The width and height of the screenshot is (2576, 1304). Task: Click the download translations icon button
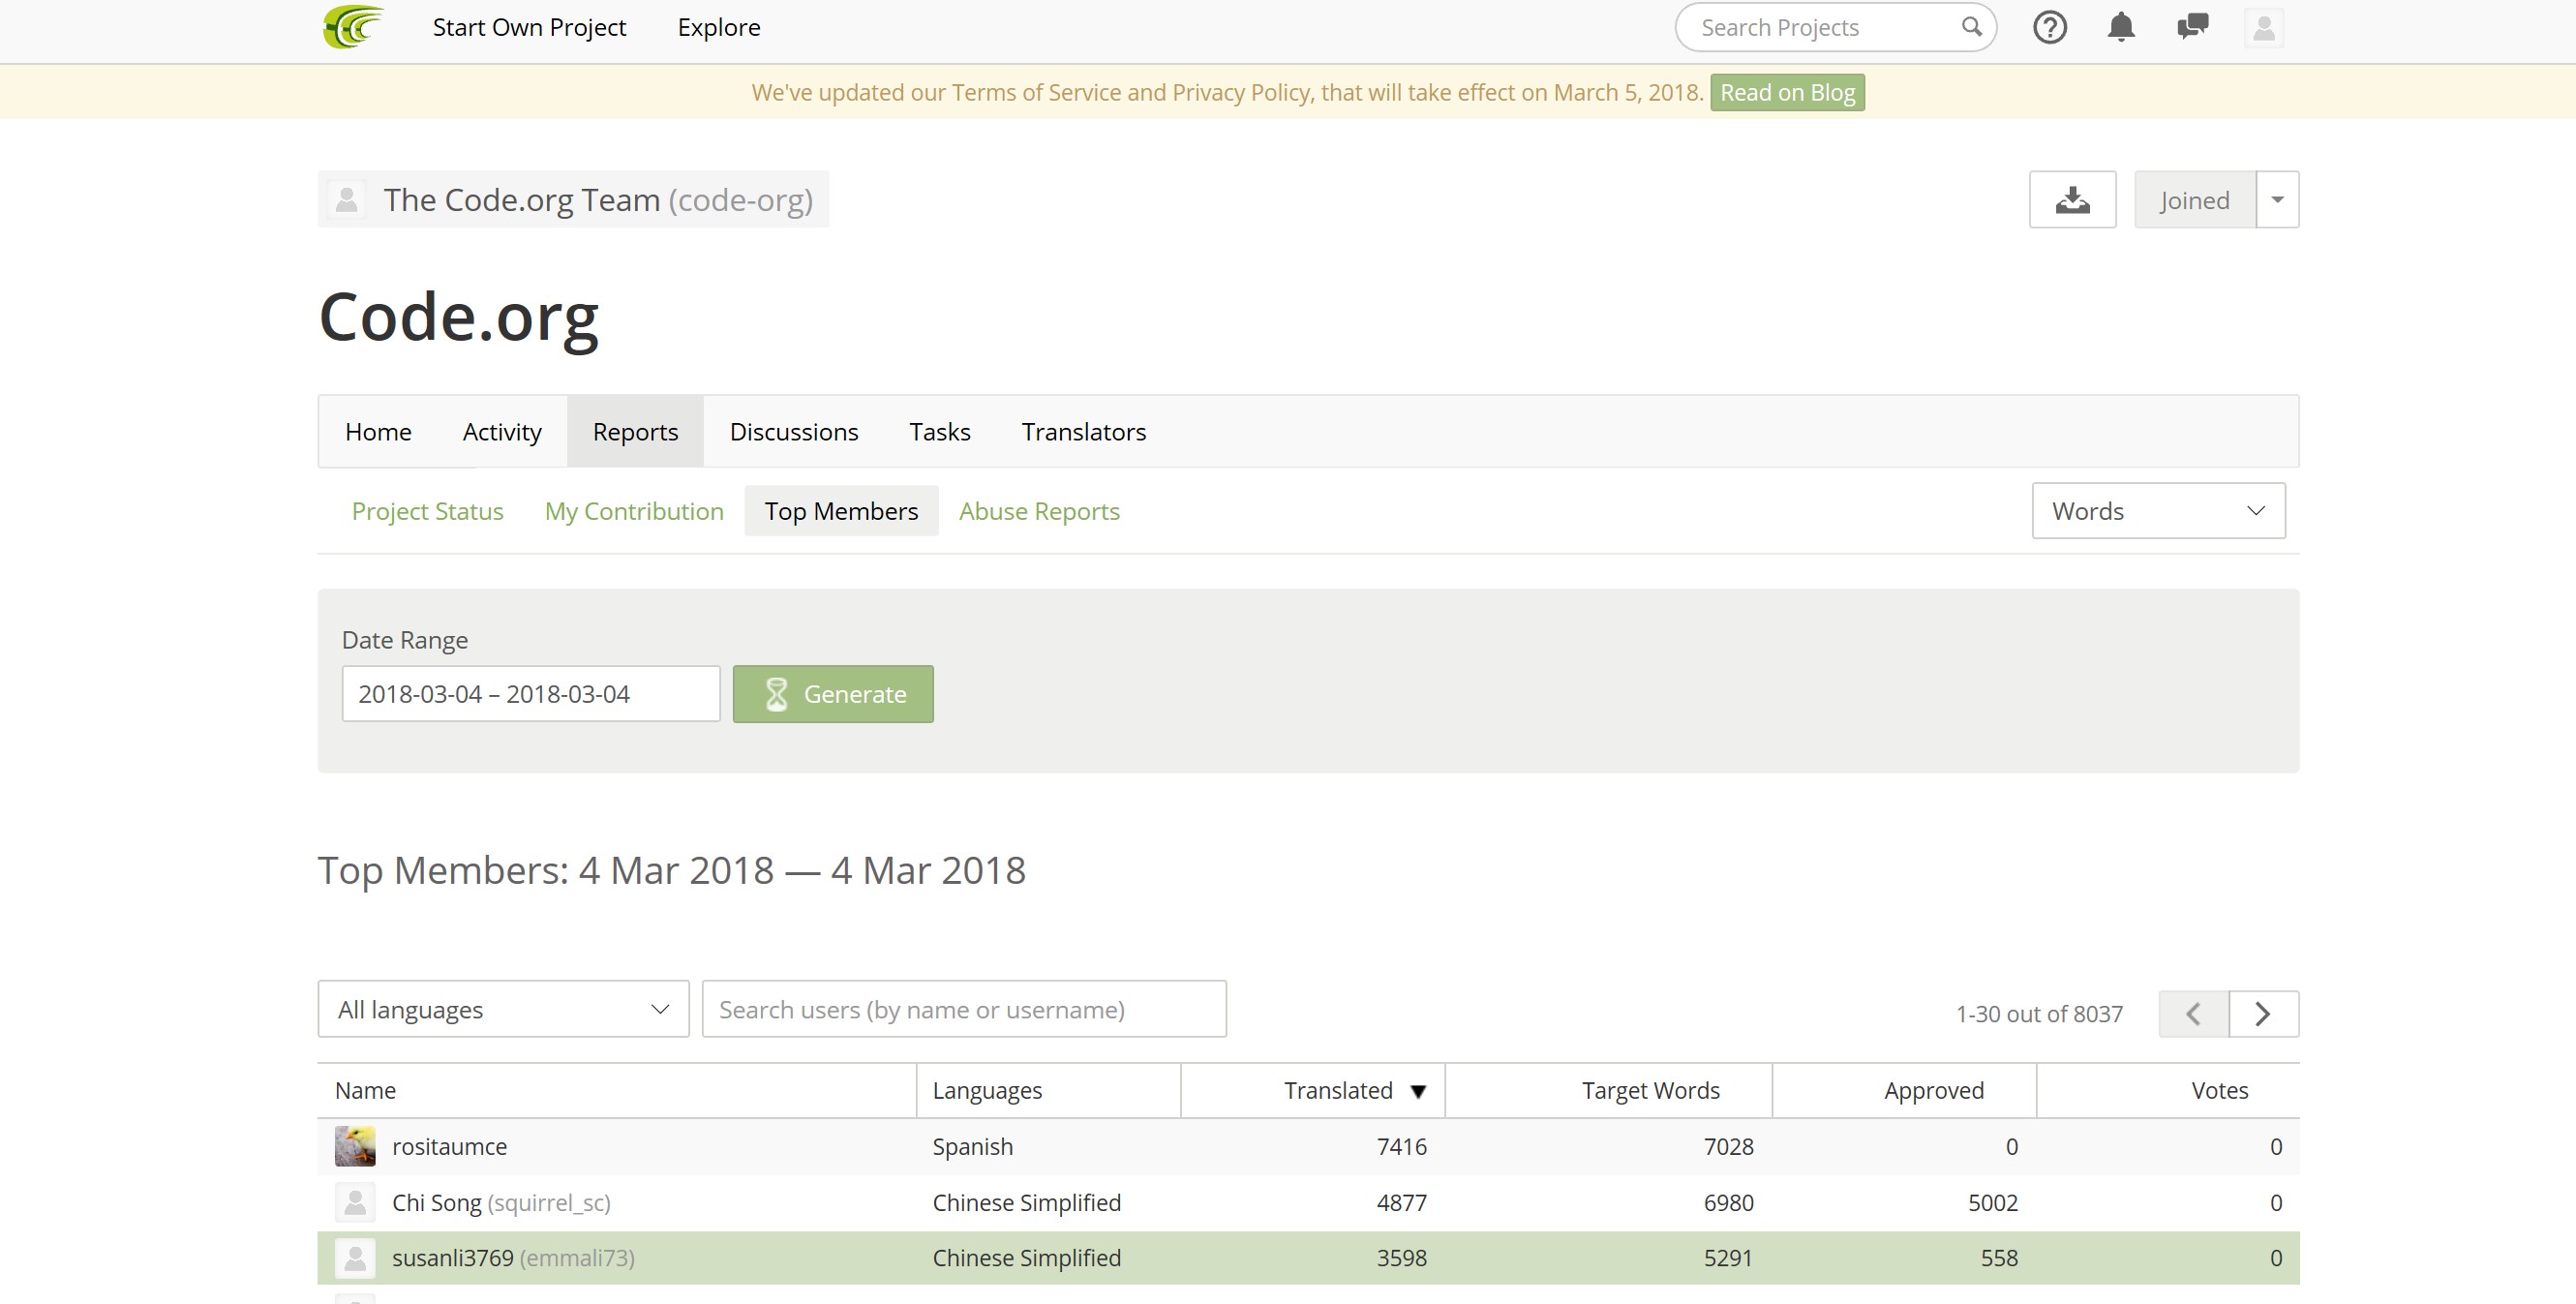click(2072, 200)
